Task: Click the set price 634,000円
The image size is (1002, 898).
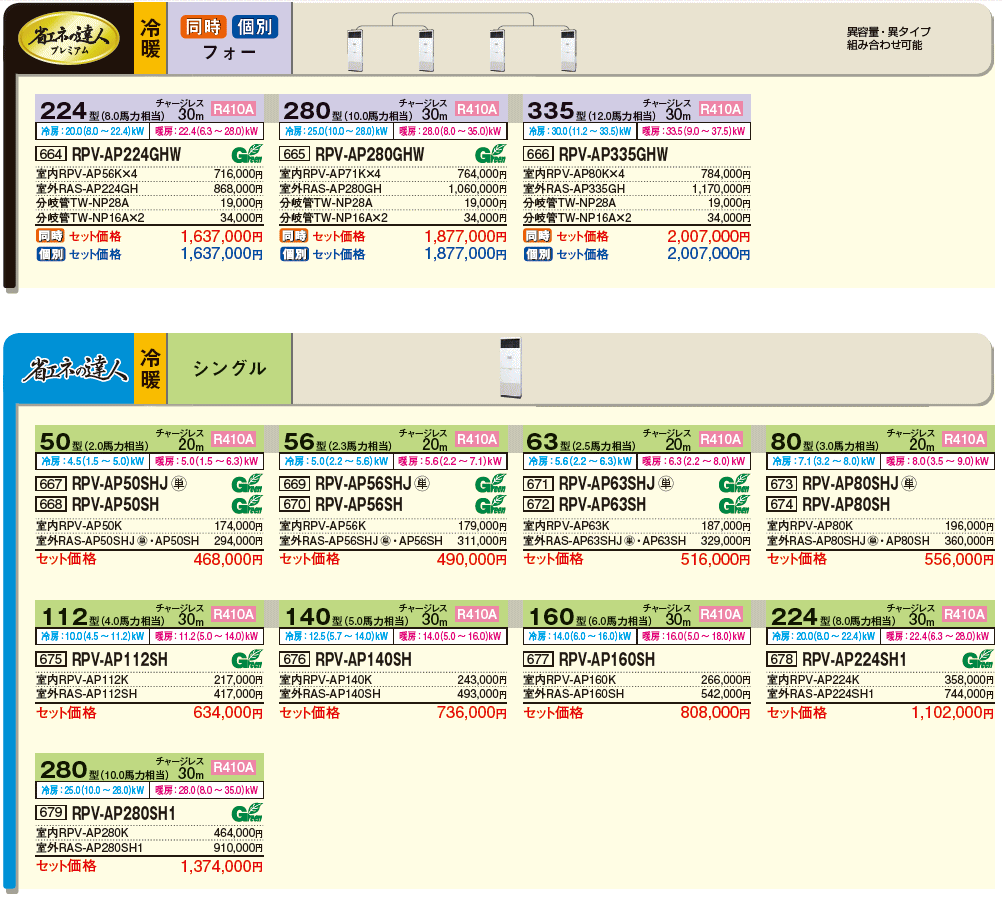Action: (228, 713)
